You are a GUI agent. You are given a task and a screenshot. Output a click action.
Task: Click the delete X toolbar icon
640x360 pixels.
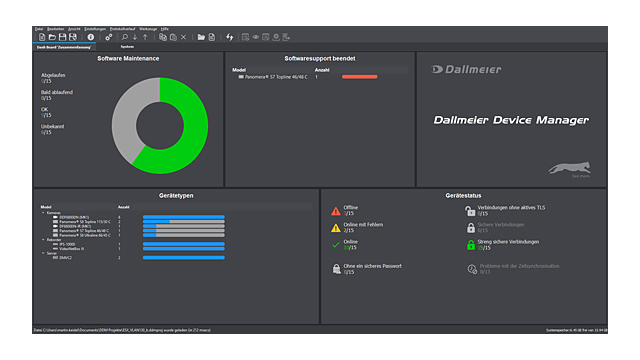click(x=184, y=37)
